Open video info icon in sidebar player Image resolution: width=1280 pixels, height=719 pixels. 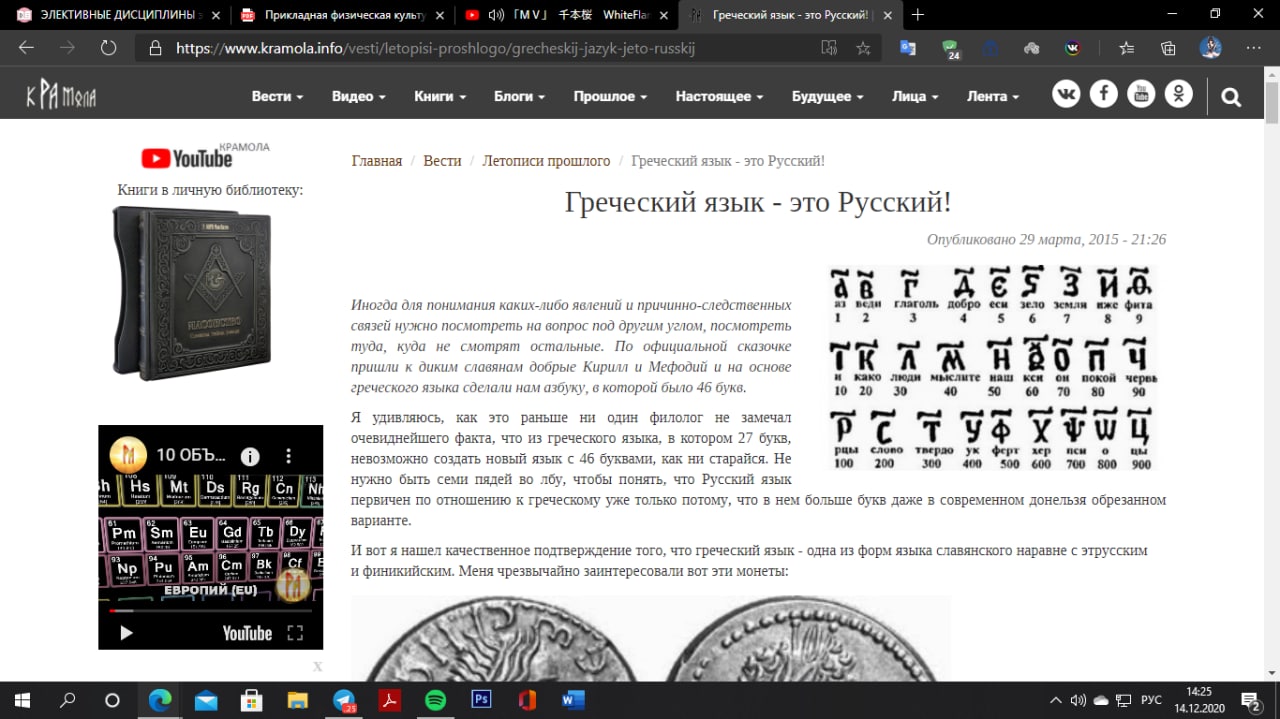(x=250, y=456)
